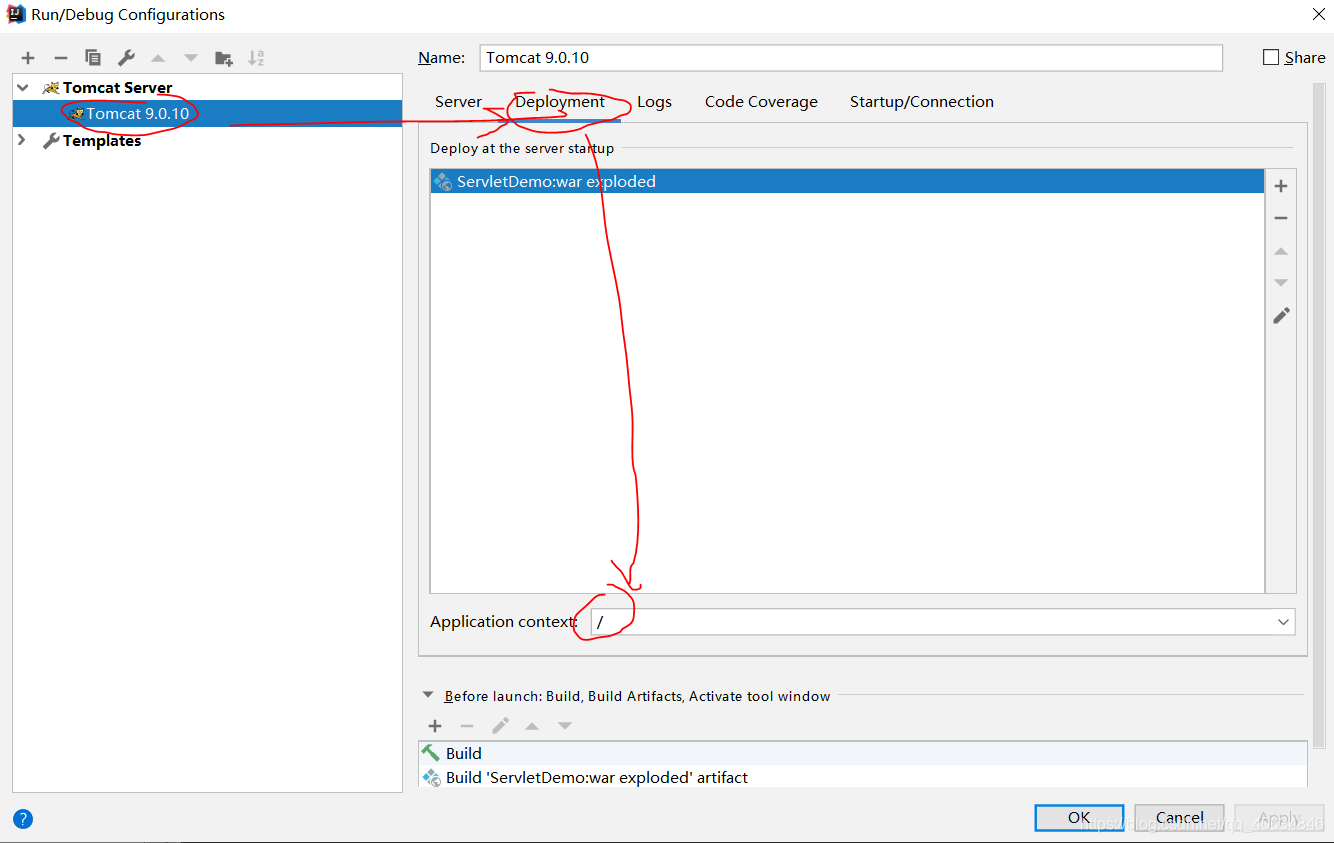Collapse the Tomcat Server tree node
The height and width of the screenshot is (843, 1334).
click(x=23, y=88)
